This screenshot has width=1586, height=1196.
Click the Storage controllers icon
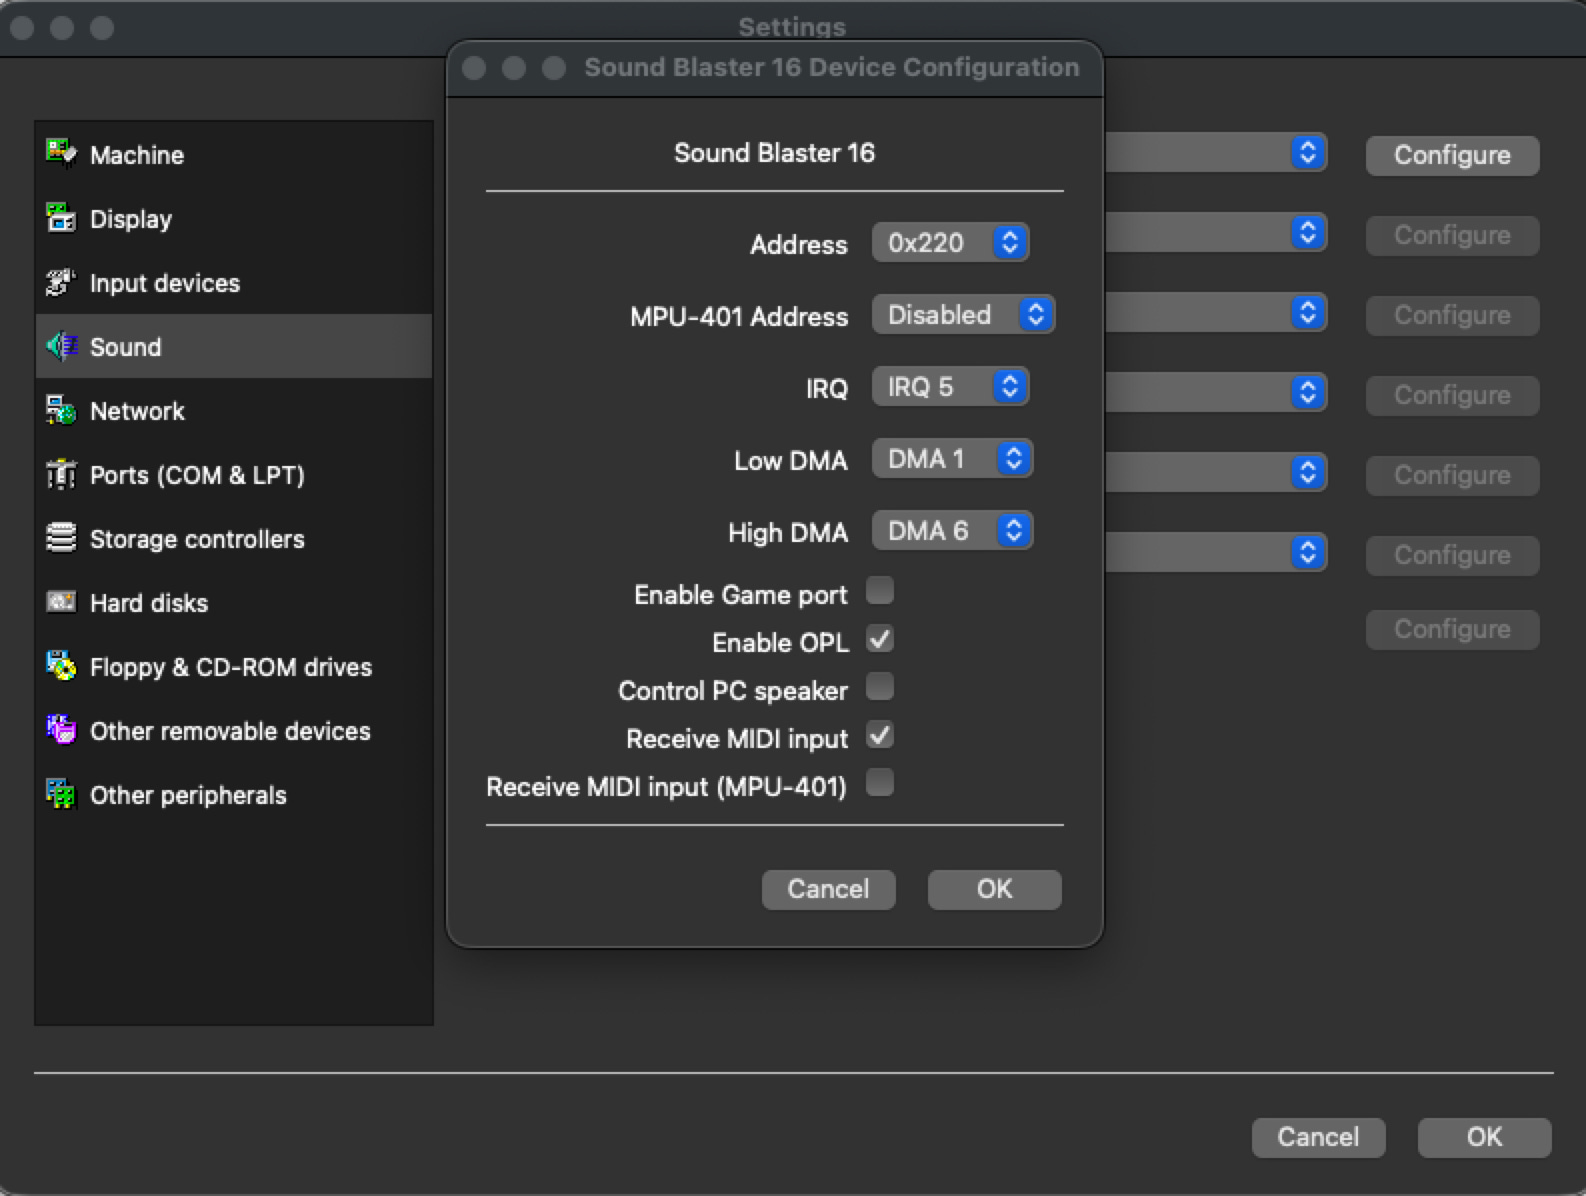pos(61,538)
